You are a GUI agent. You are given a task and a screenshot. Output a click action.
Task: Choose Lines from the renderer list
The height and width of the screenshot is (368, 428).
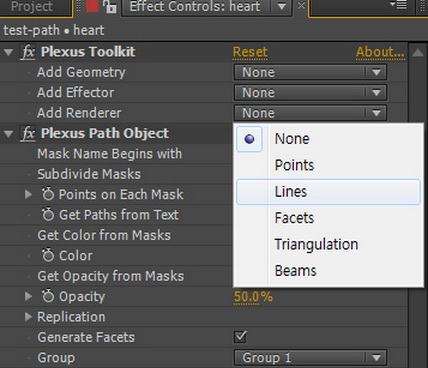[x=328, y=192]
